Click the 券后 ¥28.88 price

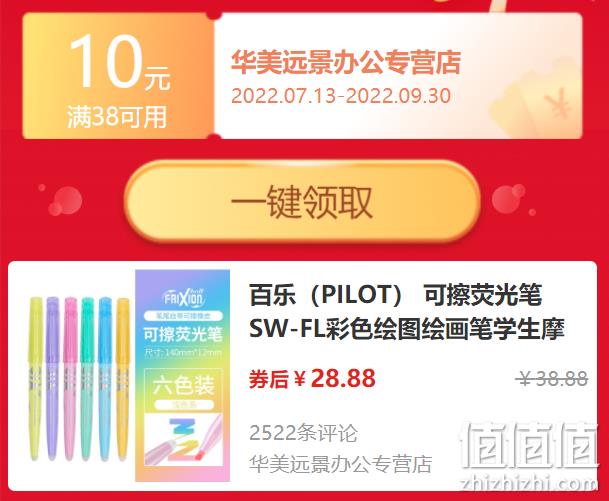pyautogui.click(x=312, y=378)
